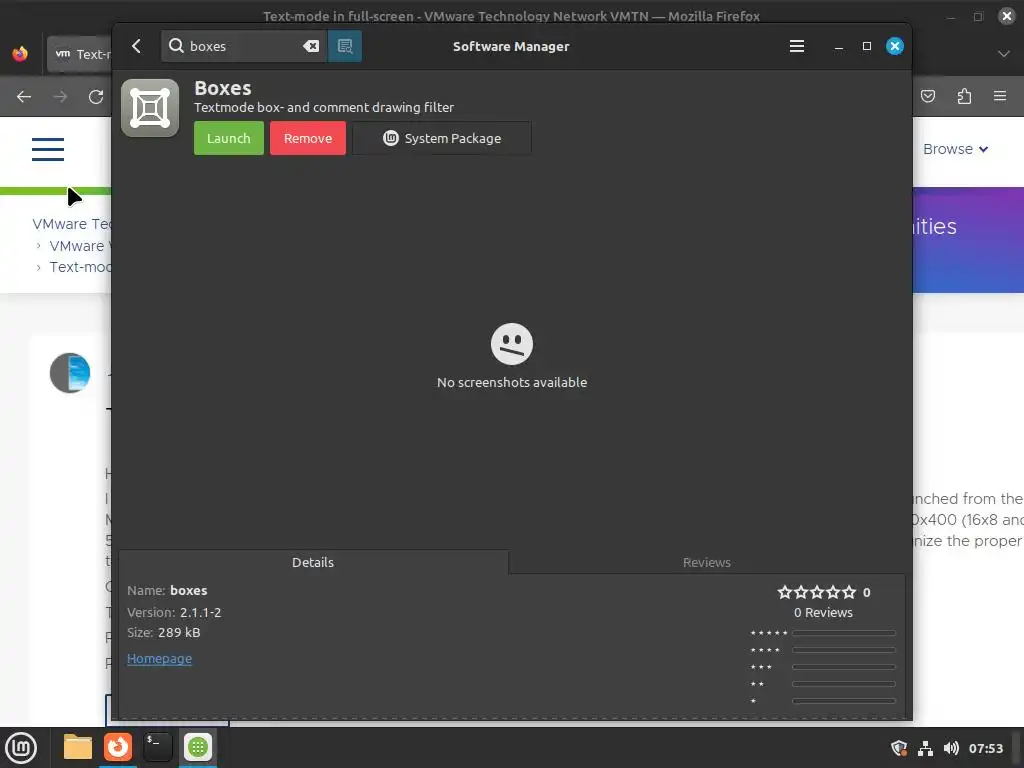Image resolution: width=1024 pixels, height=768 pixels.
Task: Click the star rating icons
Action: point(816,592)
